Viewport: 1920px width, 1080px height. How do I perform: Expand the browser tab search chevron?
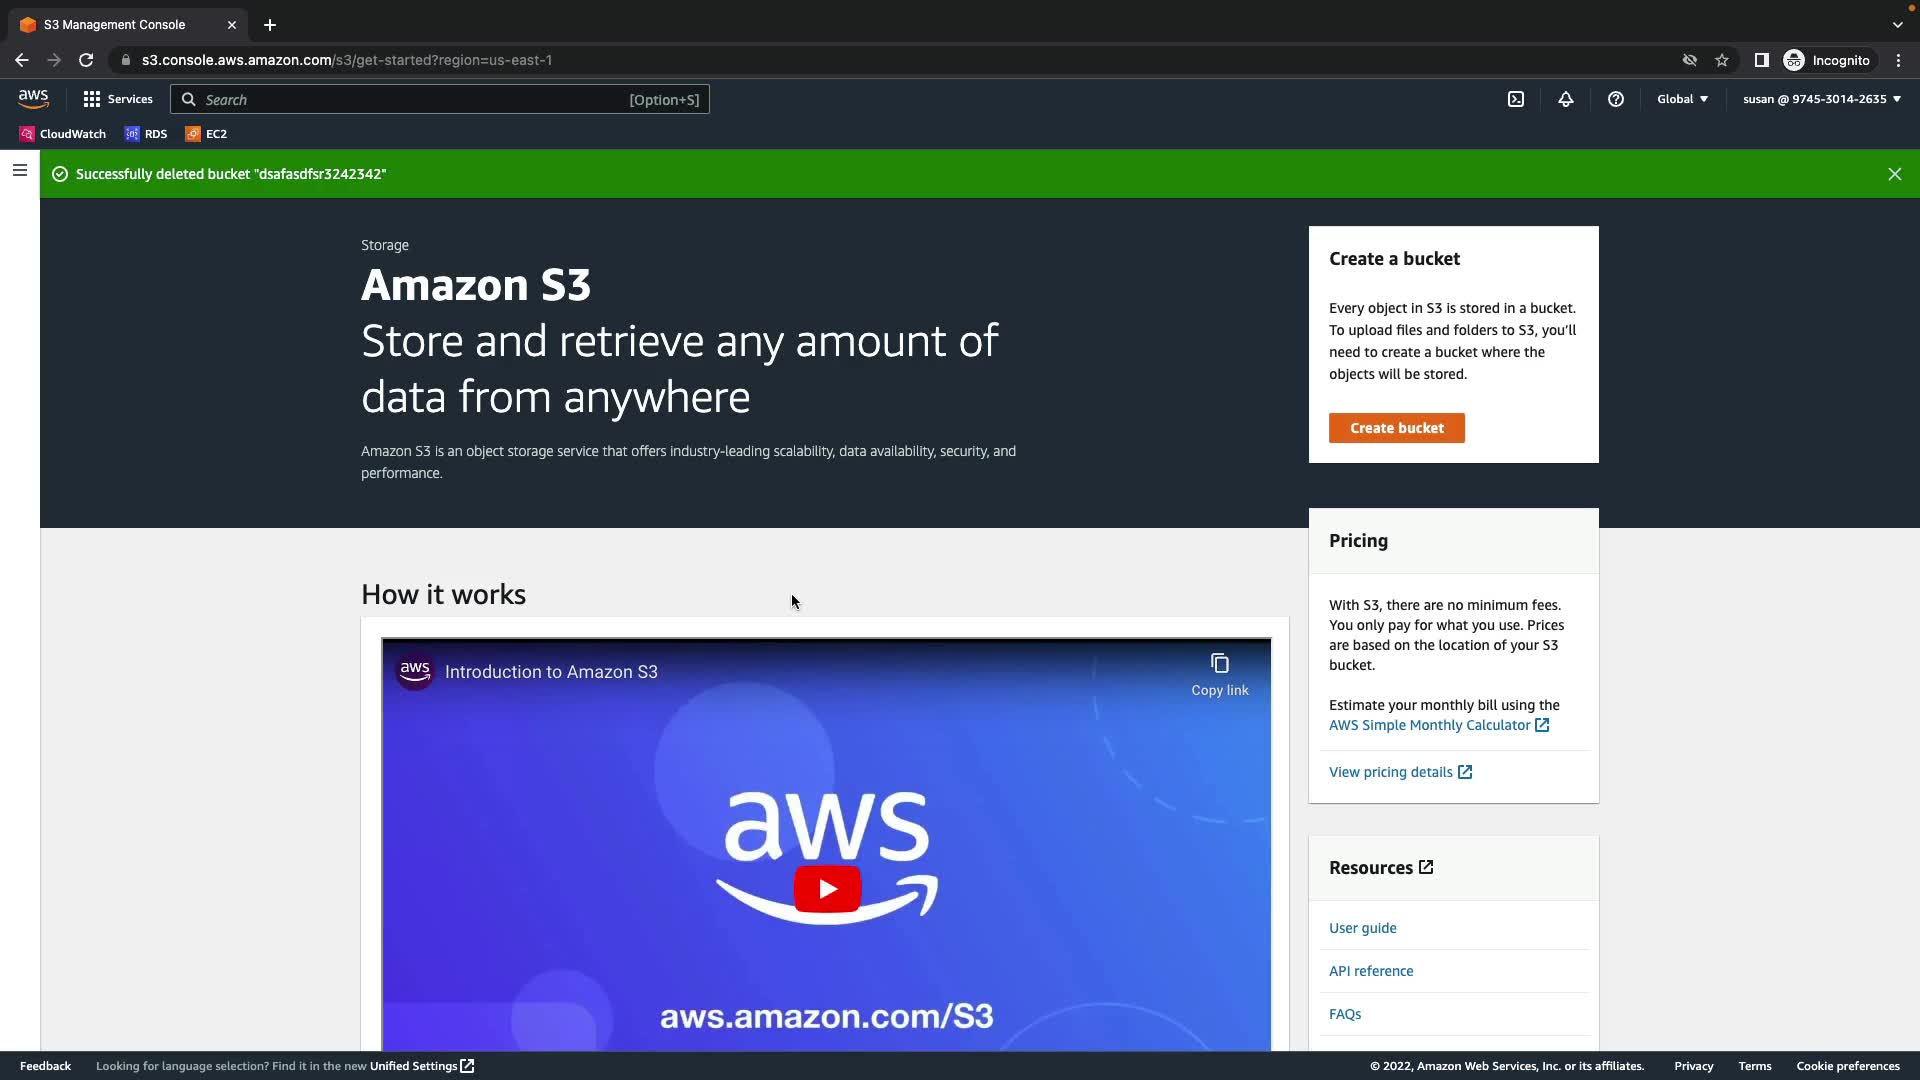1897,25
